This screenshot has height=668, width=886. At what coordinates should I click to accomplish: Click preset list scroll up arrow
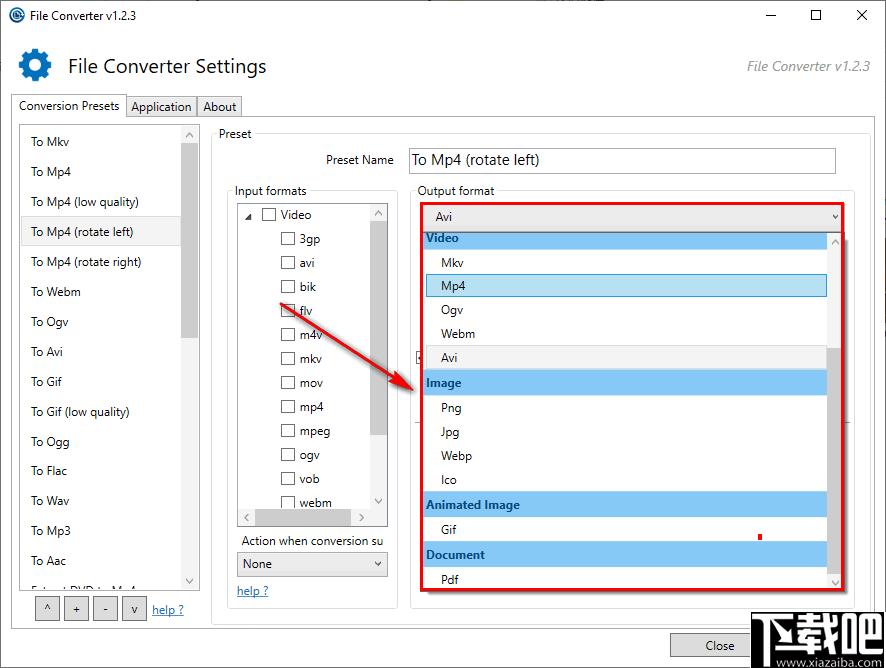pyautogui.click(x=189, y=135)
